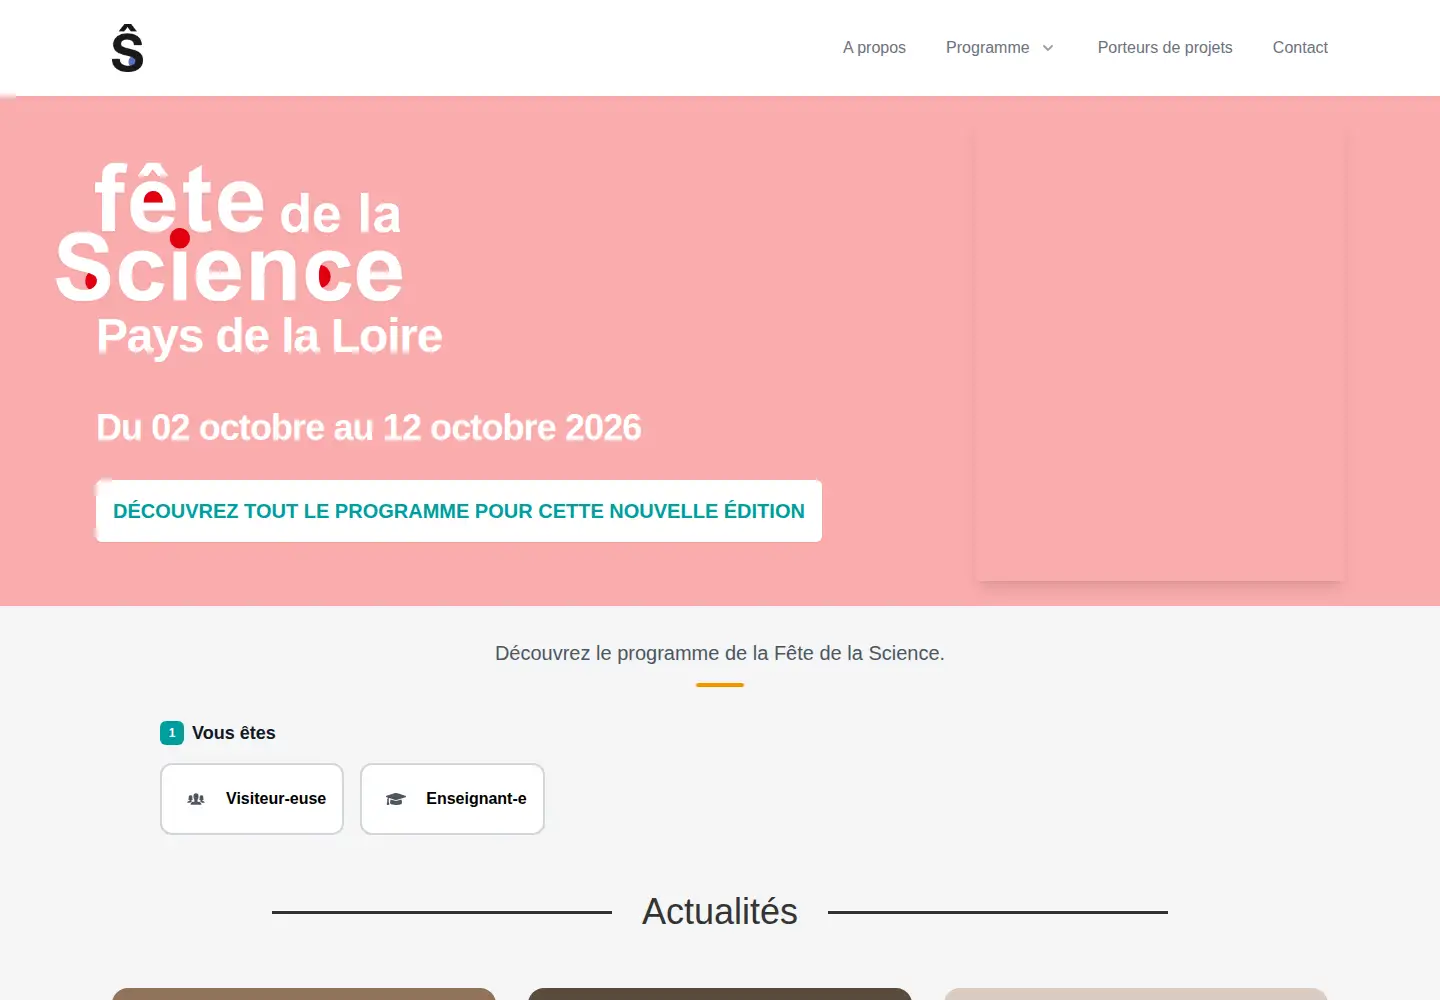This screenshot has height=1000, width=1440.
Task: Click the visitors group icon
Action: (196, 799)
